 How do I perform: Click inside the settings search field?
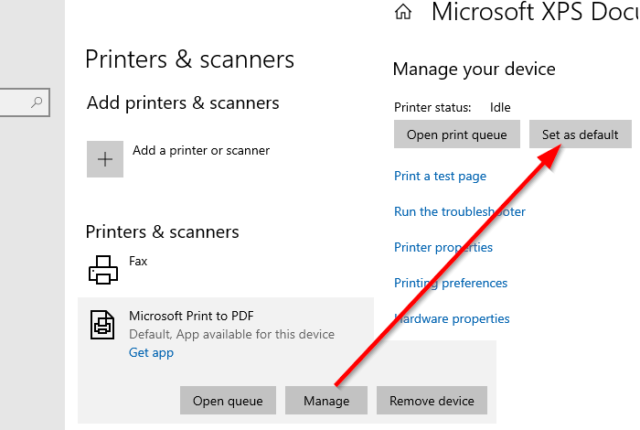point(15,102)
